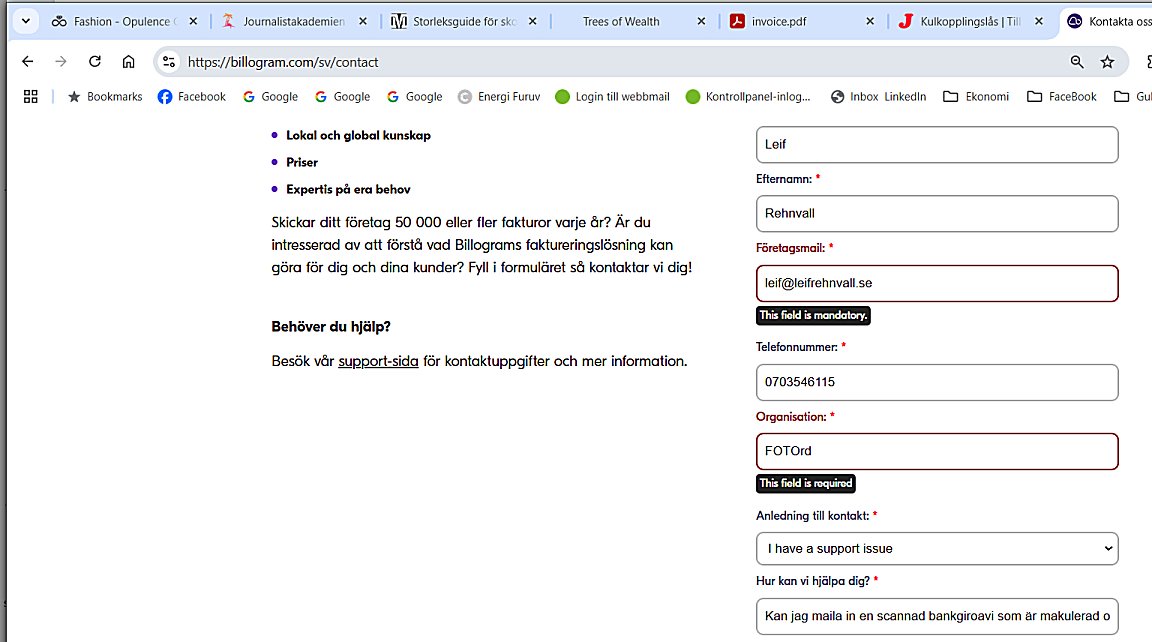Open the Bookmarks star shortcut

coord(105,96)
